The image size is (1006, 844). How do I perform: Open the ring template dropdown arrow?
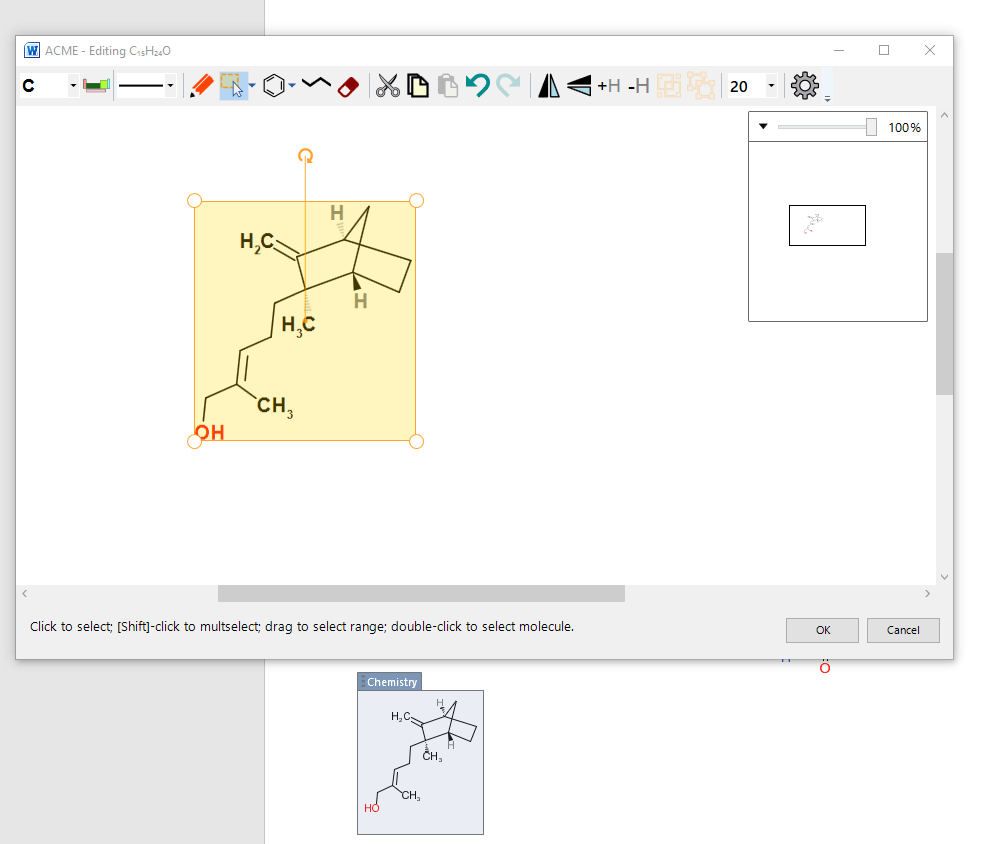pos(292,86)
